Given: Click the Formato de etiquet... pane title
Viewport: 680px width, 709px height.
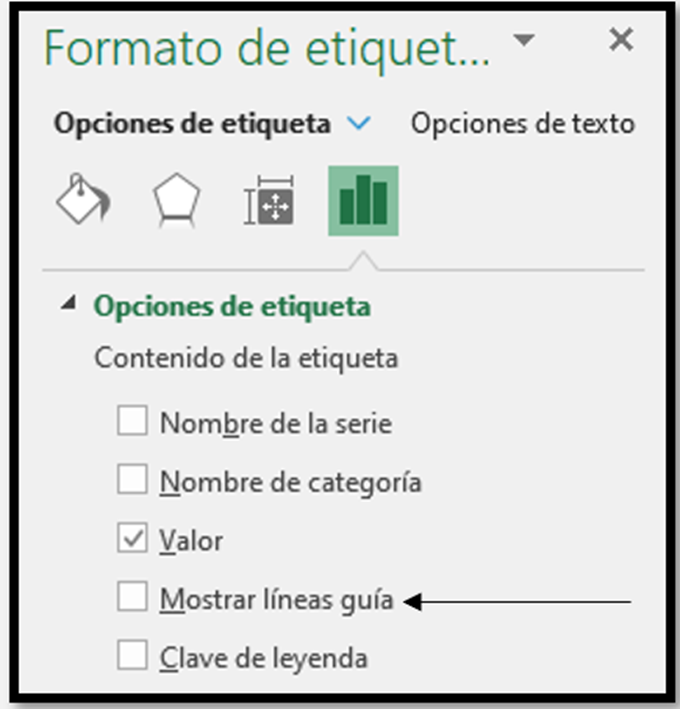Looking at the screenshot, I should tap(267, 48).
